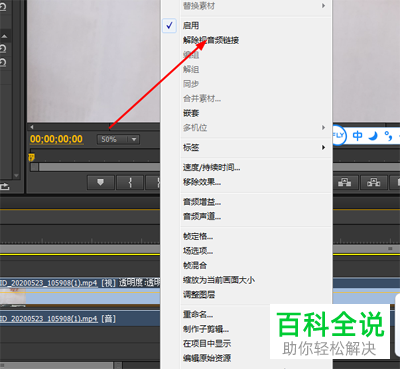This screenshot has height=369, width=400.
Task: Switch input method via 中 icon
Action: [357, 136]
